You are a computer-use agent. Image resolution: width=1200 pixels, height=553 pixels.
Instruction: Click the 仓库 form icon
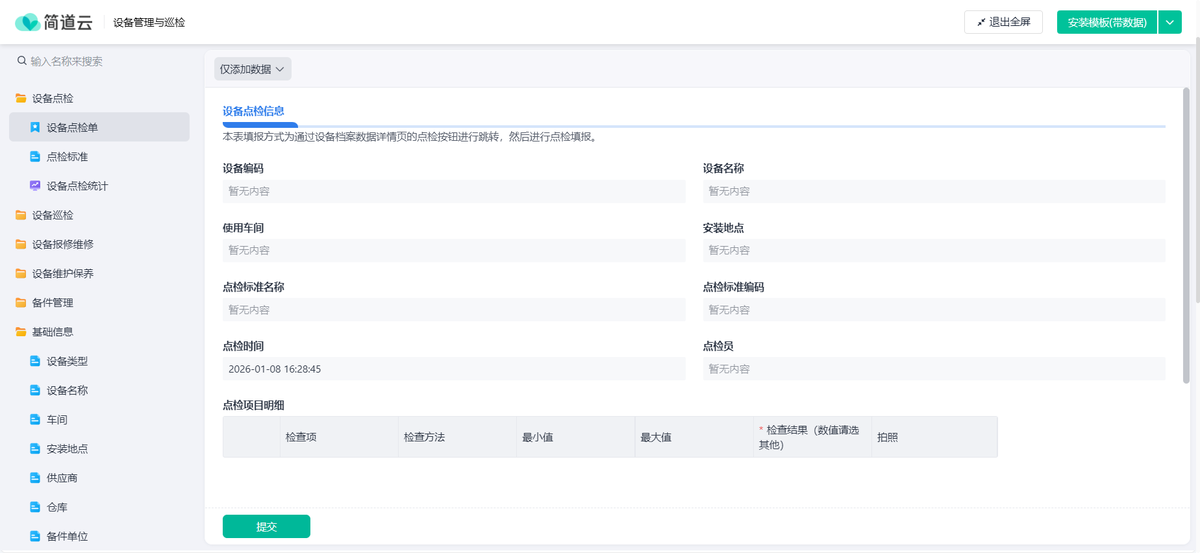[x=35, y=507]
